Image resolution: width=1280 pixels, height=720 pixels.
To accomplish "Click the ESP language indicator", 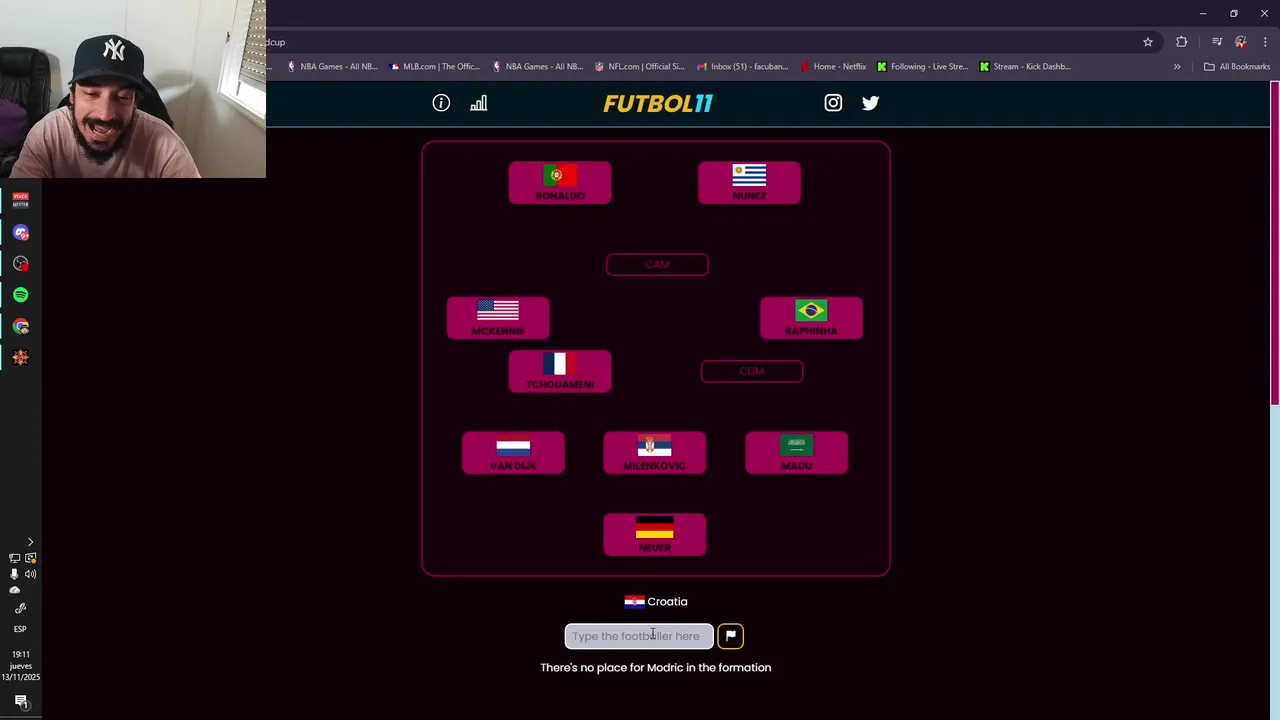I will 20,629.
